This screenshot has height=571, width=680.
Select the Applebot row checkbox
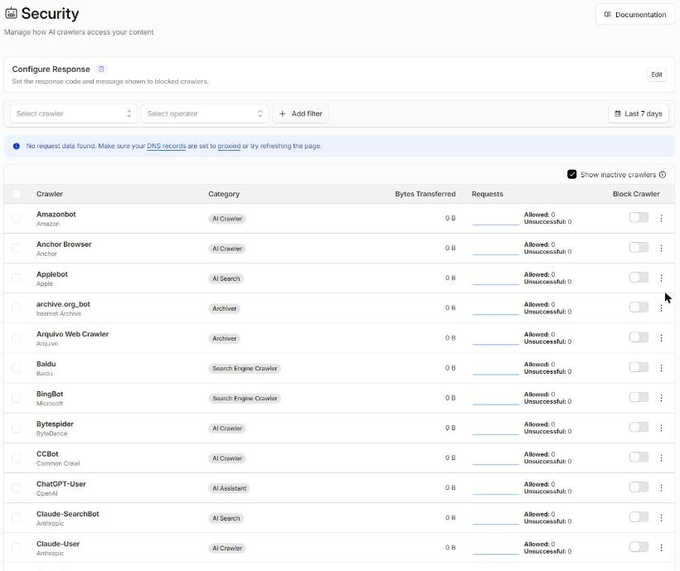(16, 278)
